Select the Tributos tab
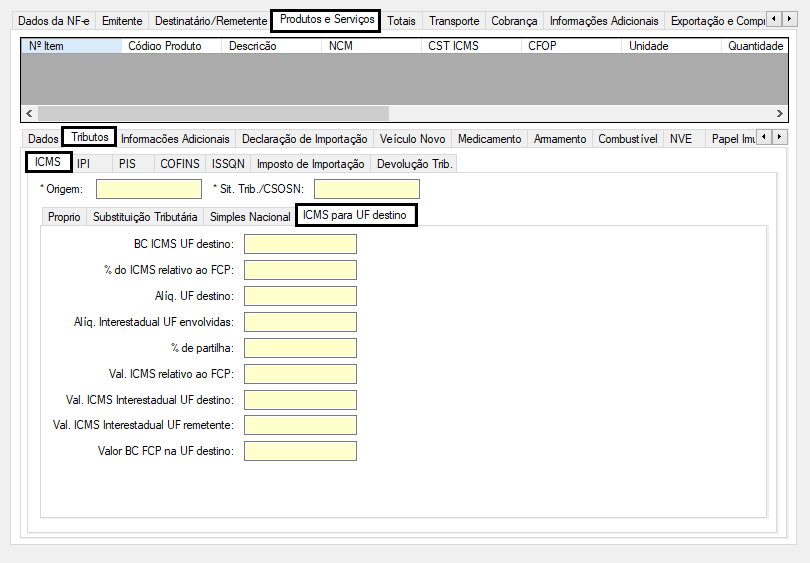The width and height of the screenshot is (810, 563). point(89,137)
